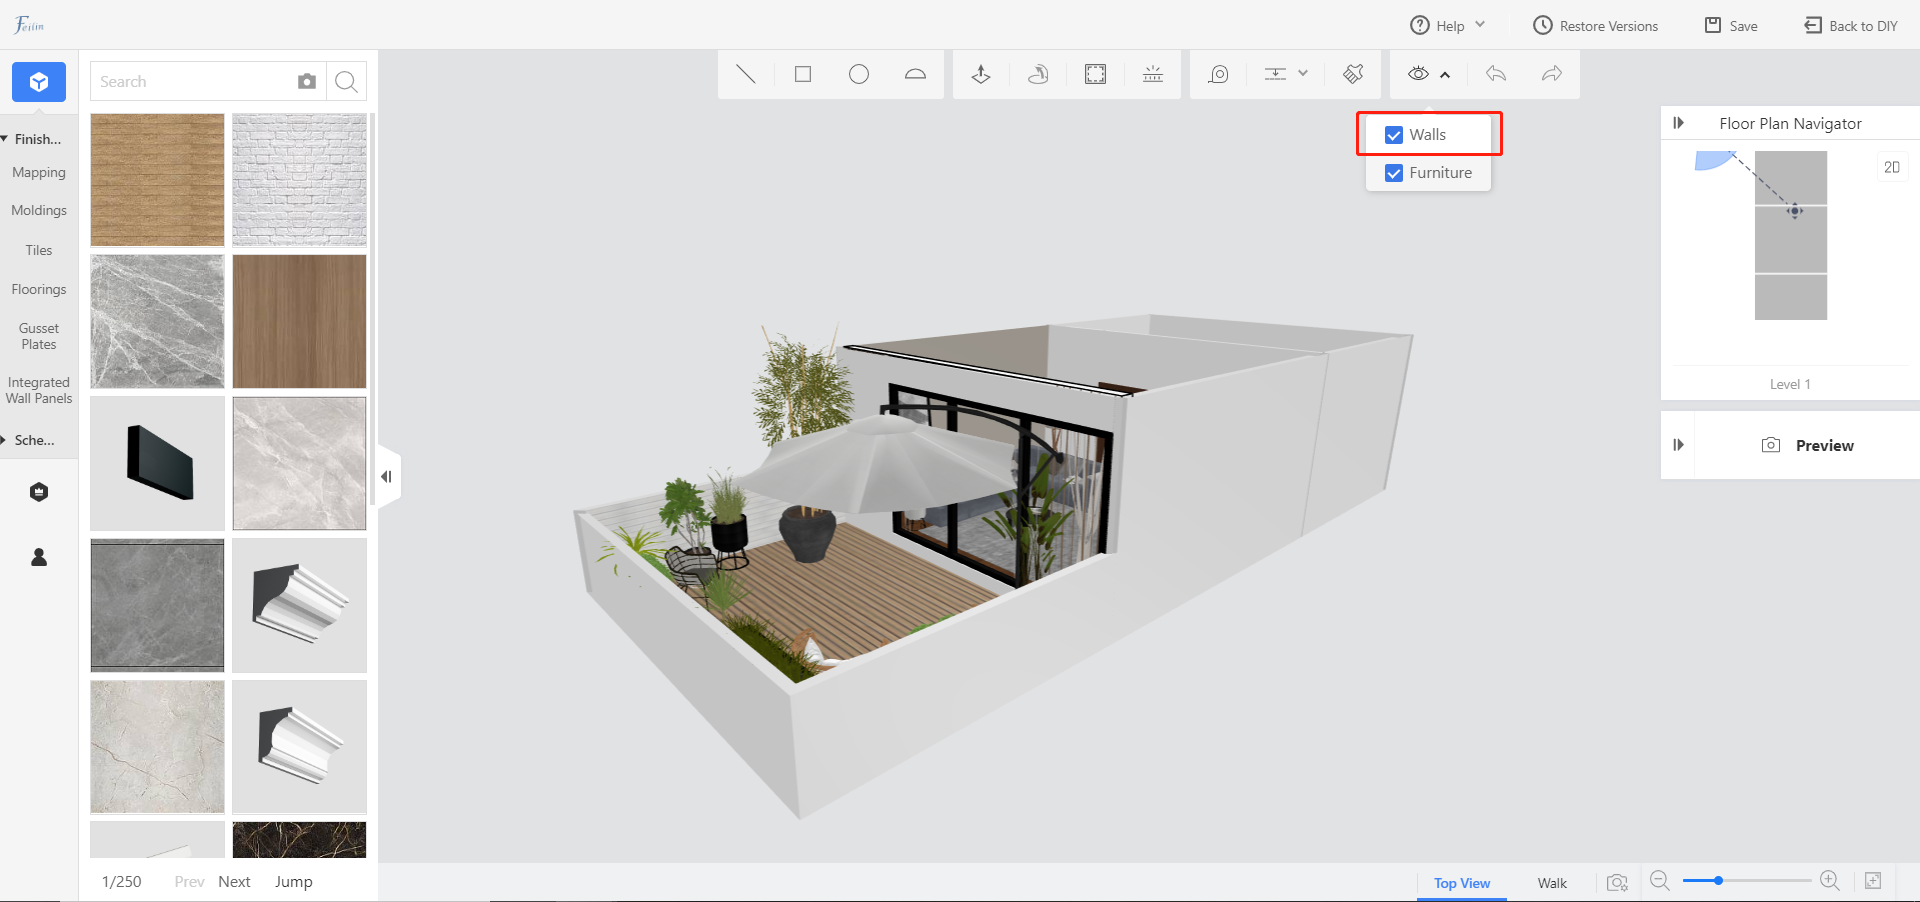This screenshot has height=902, width=1920.
Task: Click the Preview camera button
Action: click(1808, 445)
